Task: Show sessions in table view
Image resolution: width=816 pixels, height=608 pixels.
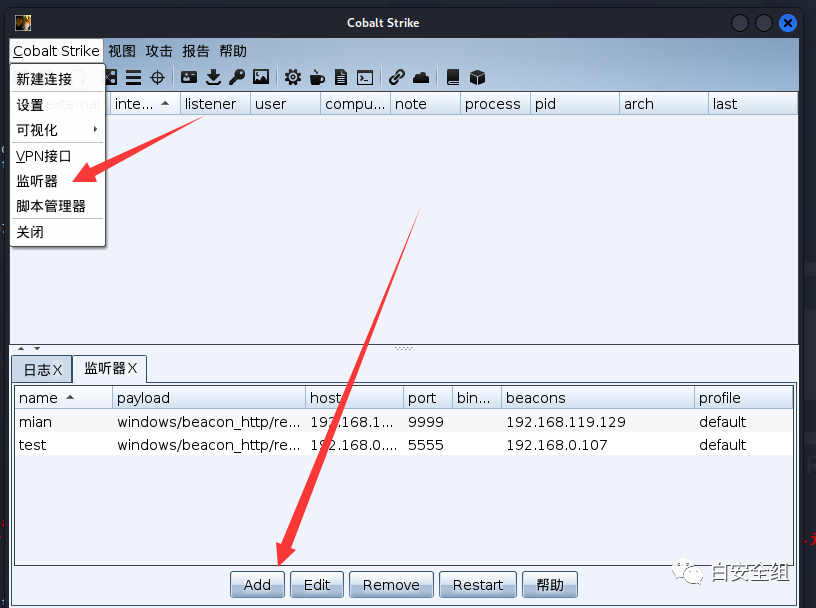Action: 133,78
